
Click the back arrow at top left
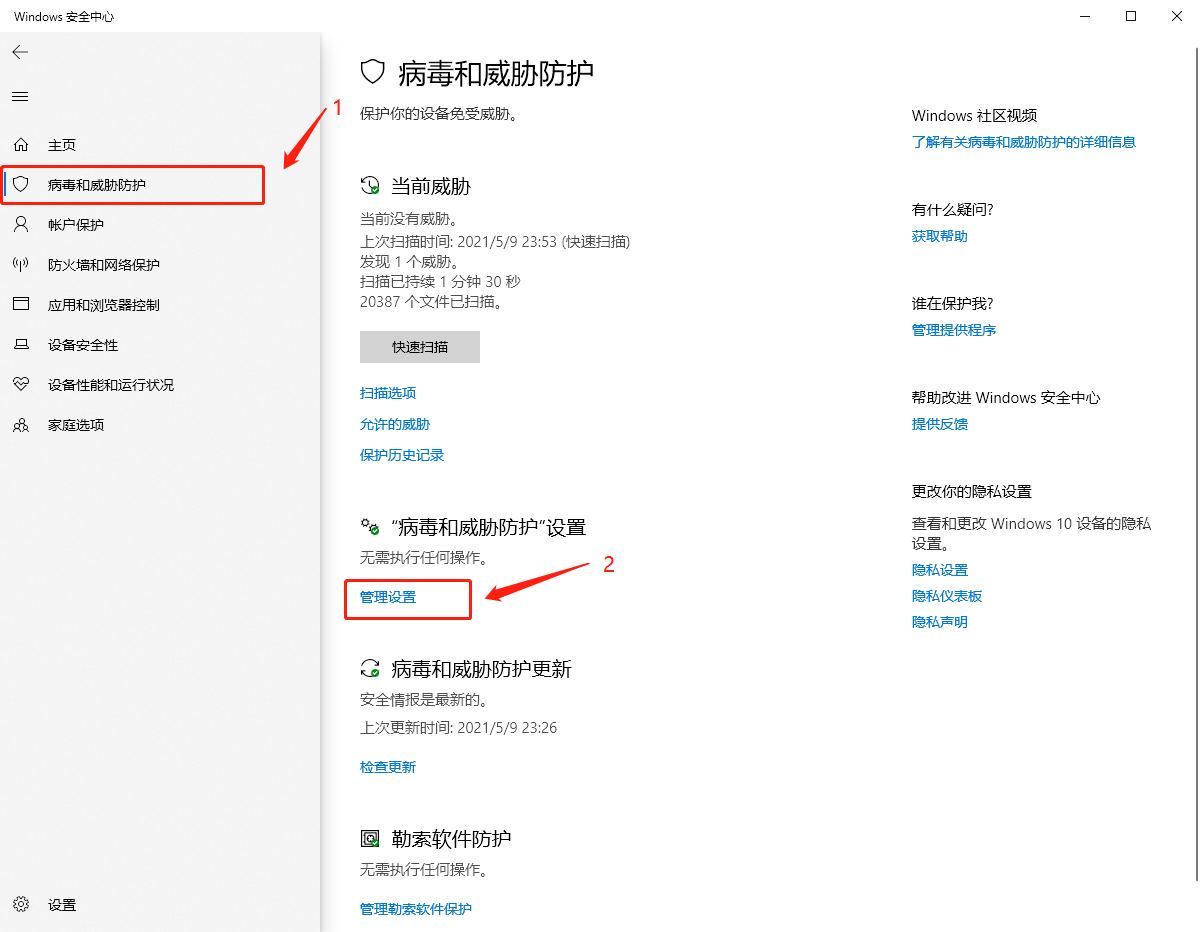pos(19,52)
